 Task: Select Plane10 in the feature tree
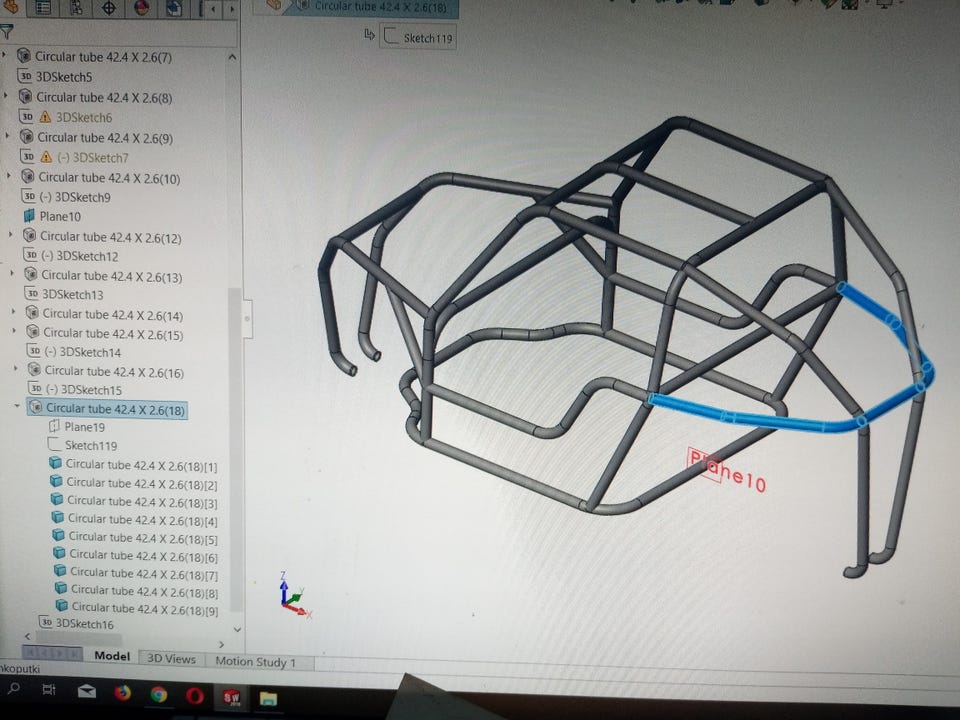point(60,216)
